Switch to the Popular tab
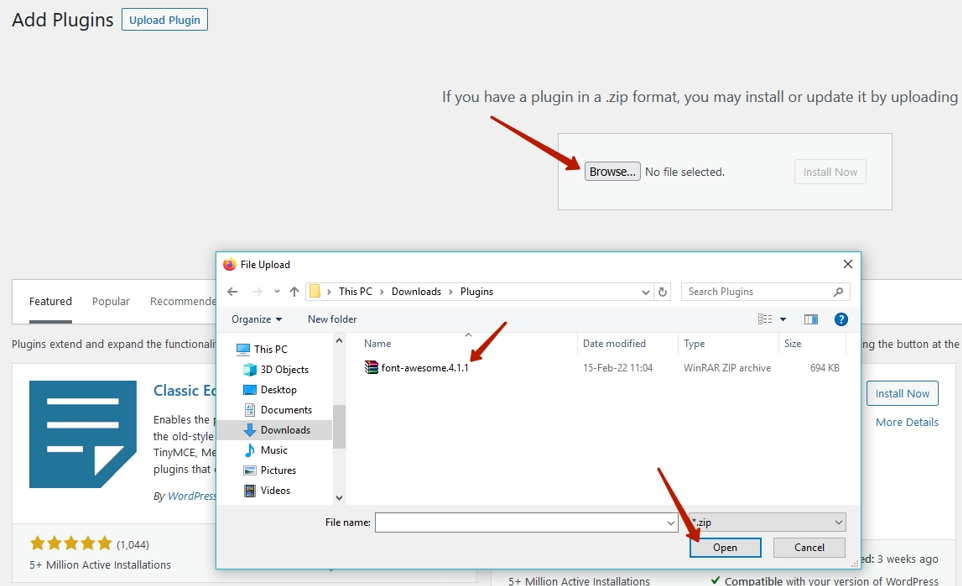 (111, 301)
